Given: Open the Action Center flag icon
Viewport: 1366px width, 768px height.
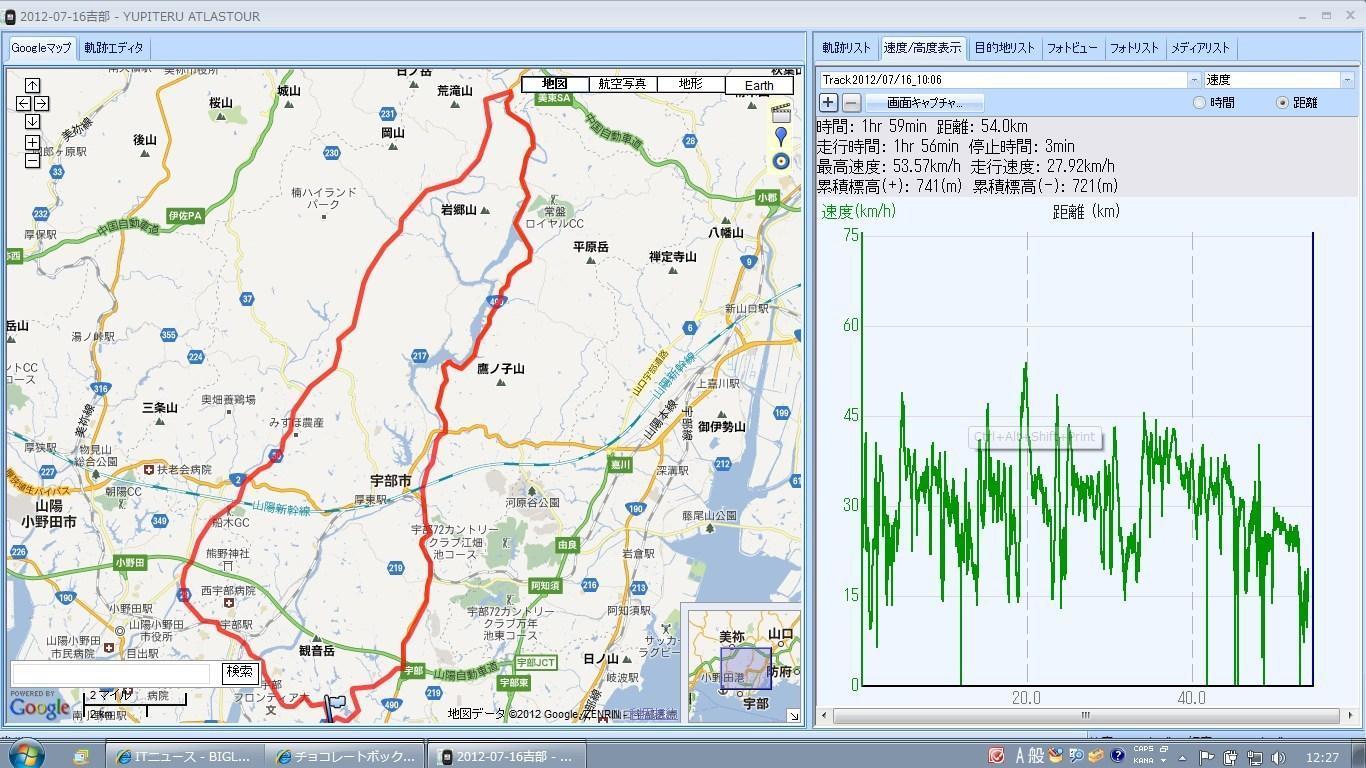Looking at the screenshot, I should tap(1207, 757).
